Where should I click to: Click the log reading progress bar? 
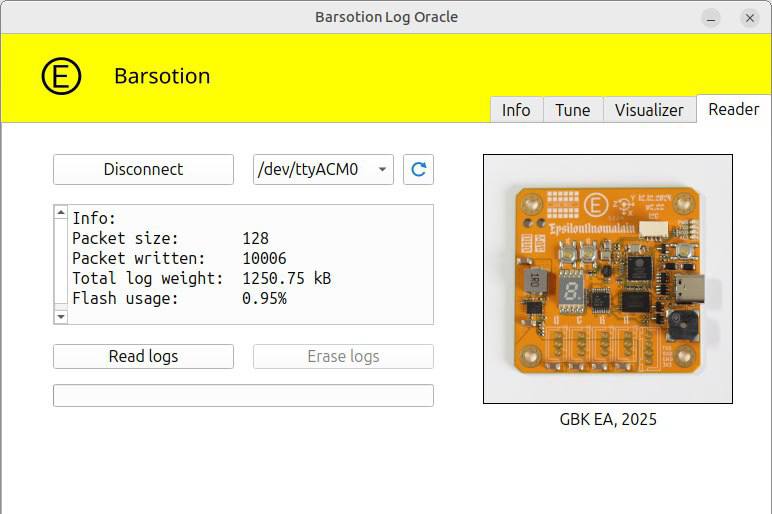(x=243, y=395)
